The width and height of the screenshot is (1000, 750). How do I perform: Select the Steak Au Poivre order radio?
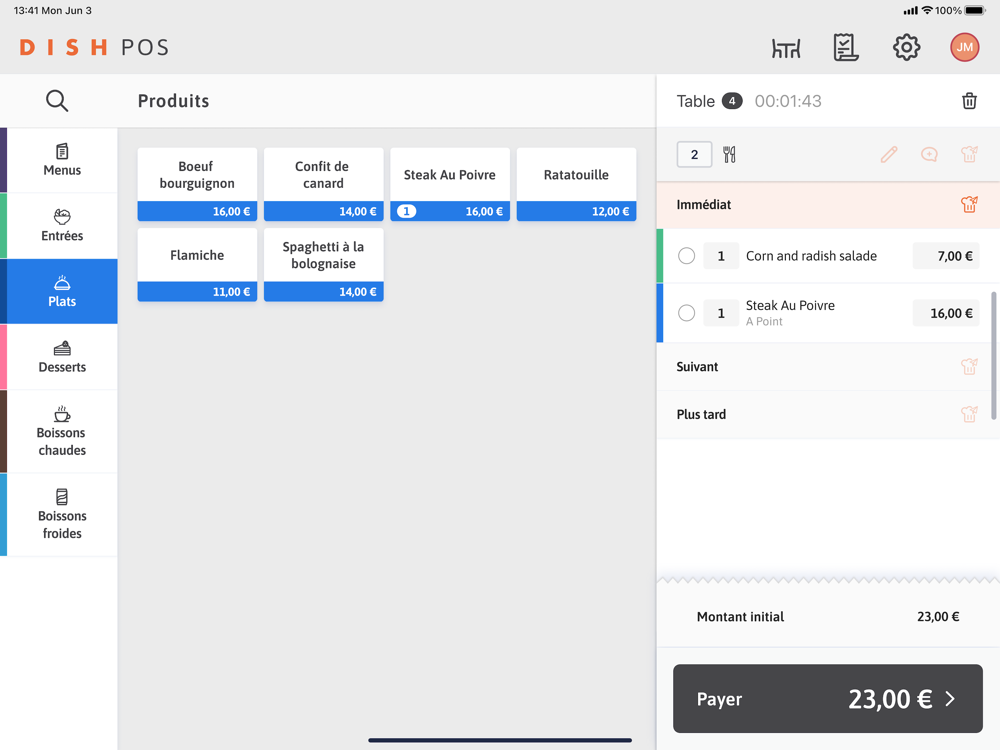point(687,313)
